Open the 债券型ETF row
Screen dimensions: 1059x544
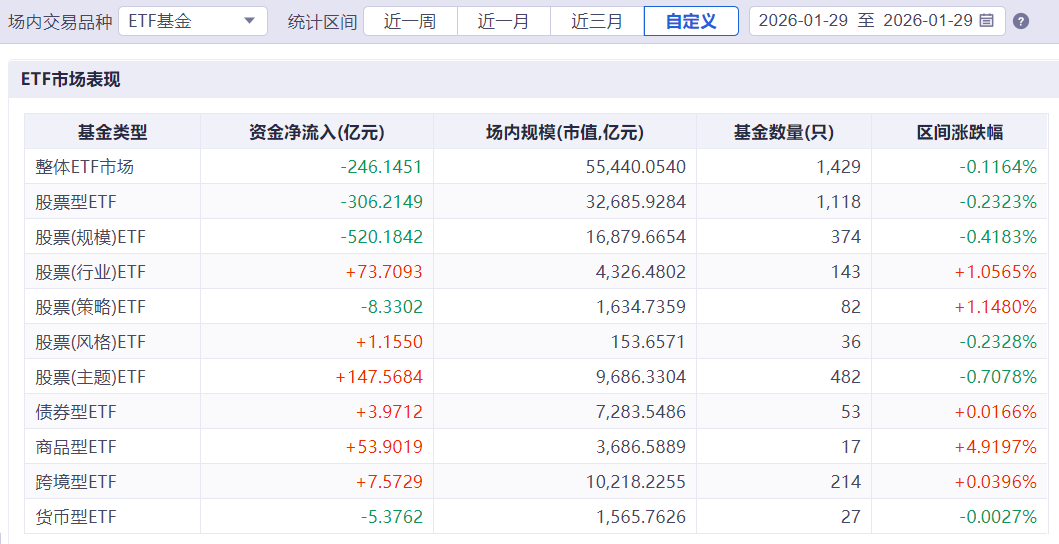click(x=536, y=412)
